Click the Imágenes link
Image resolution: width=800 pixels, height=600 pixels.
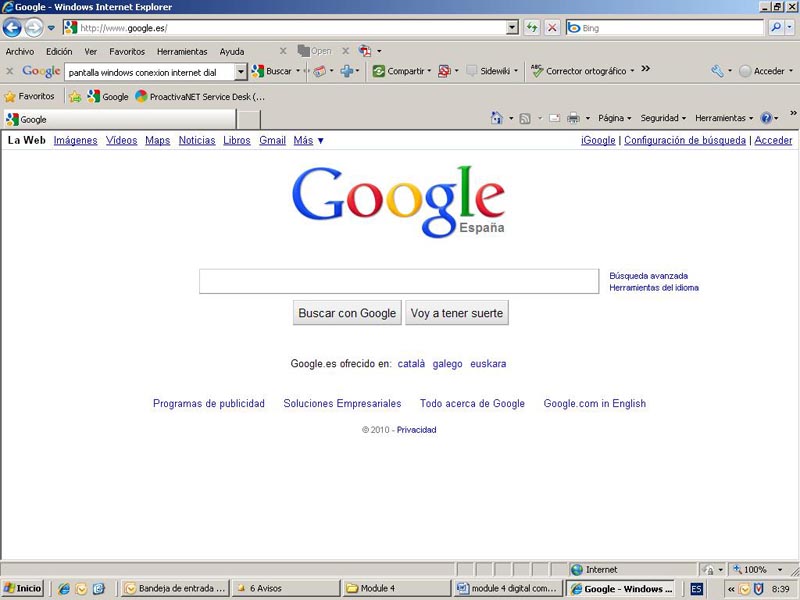pyautogui.click(x=76, y=140)
